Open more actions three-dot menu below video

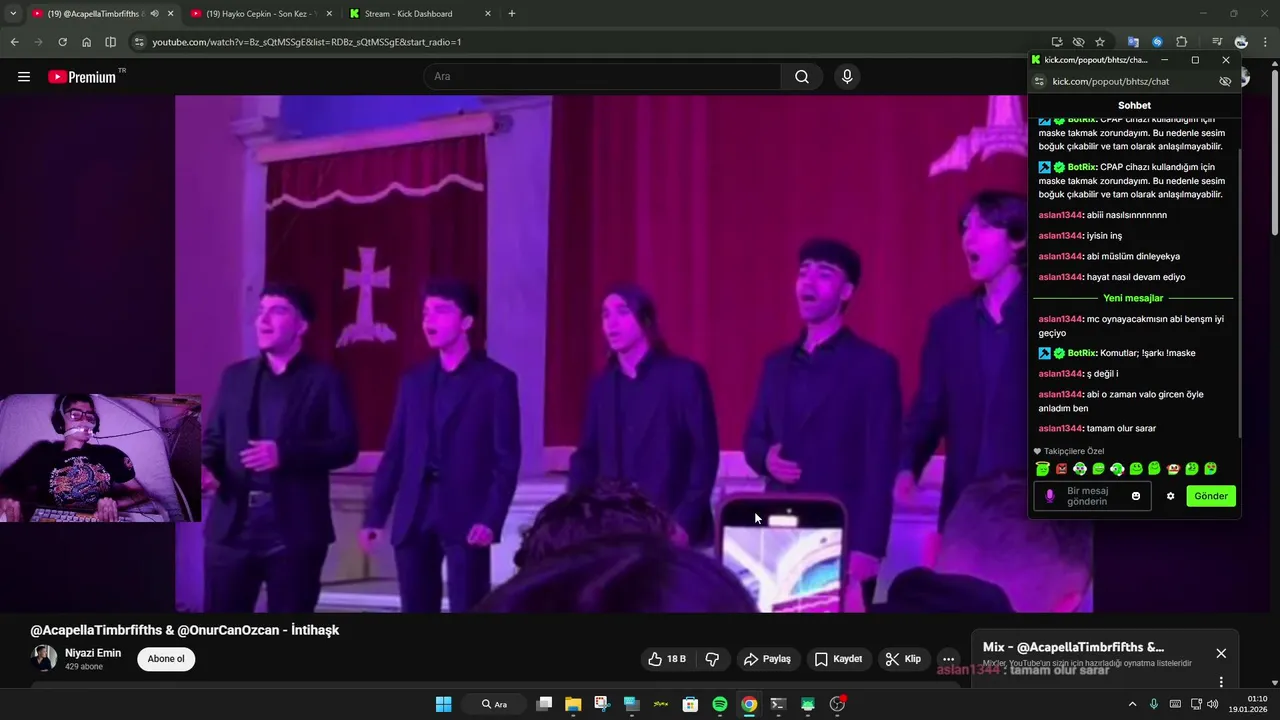click(949, 659)
